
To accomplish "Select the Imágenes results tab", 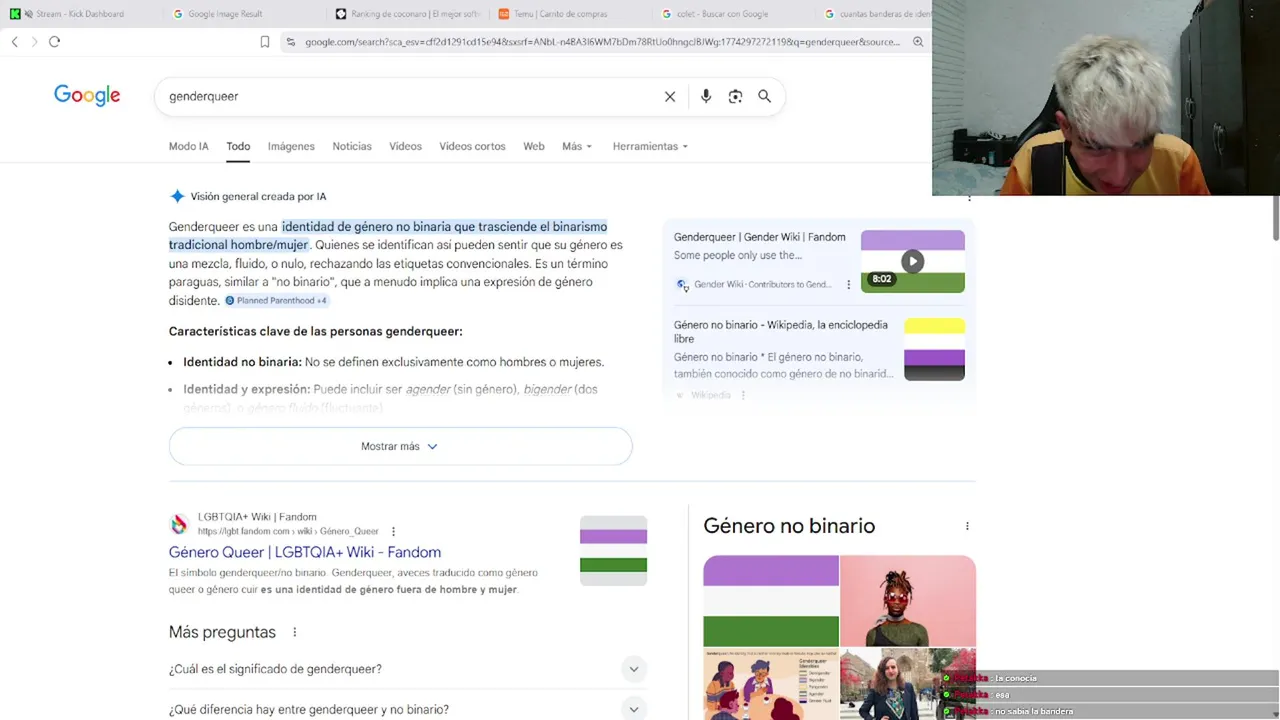I will 291,147.
